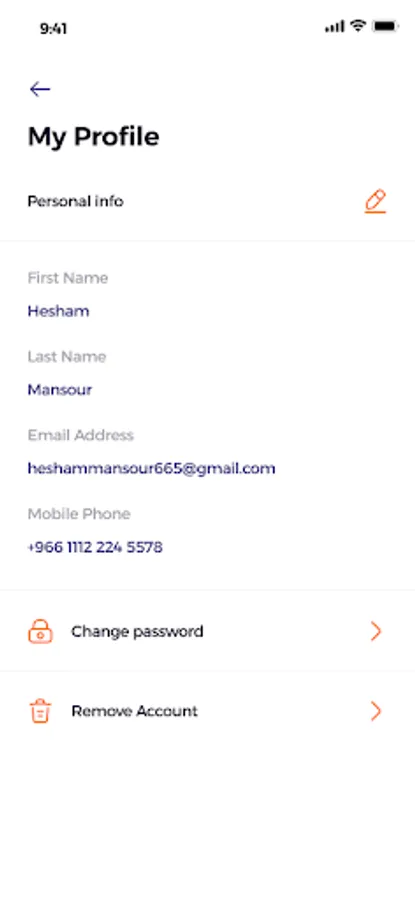Click the padlock icon

(40, 631)
